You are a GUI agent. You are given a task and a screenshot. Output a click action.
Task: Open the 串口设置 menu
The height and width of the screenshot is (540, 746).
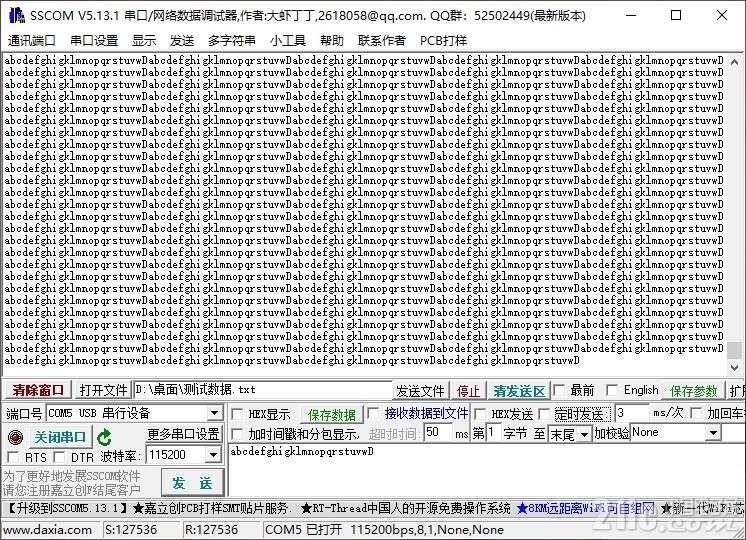click(x=94, y=40)
